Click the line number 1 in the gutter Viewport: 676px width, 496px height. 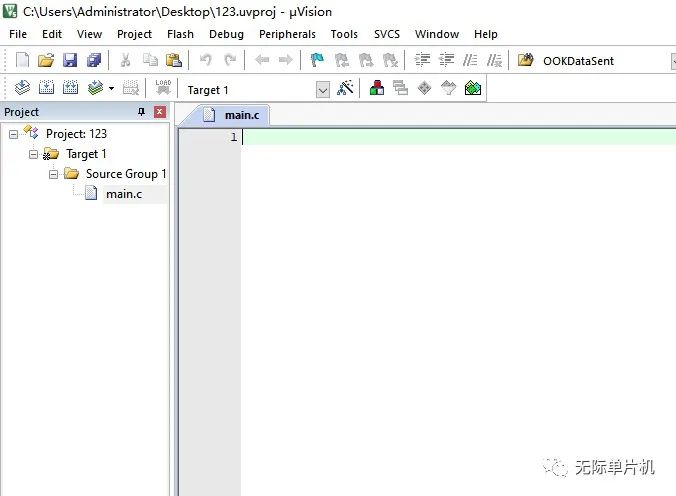233,138
